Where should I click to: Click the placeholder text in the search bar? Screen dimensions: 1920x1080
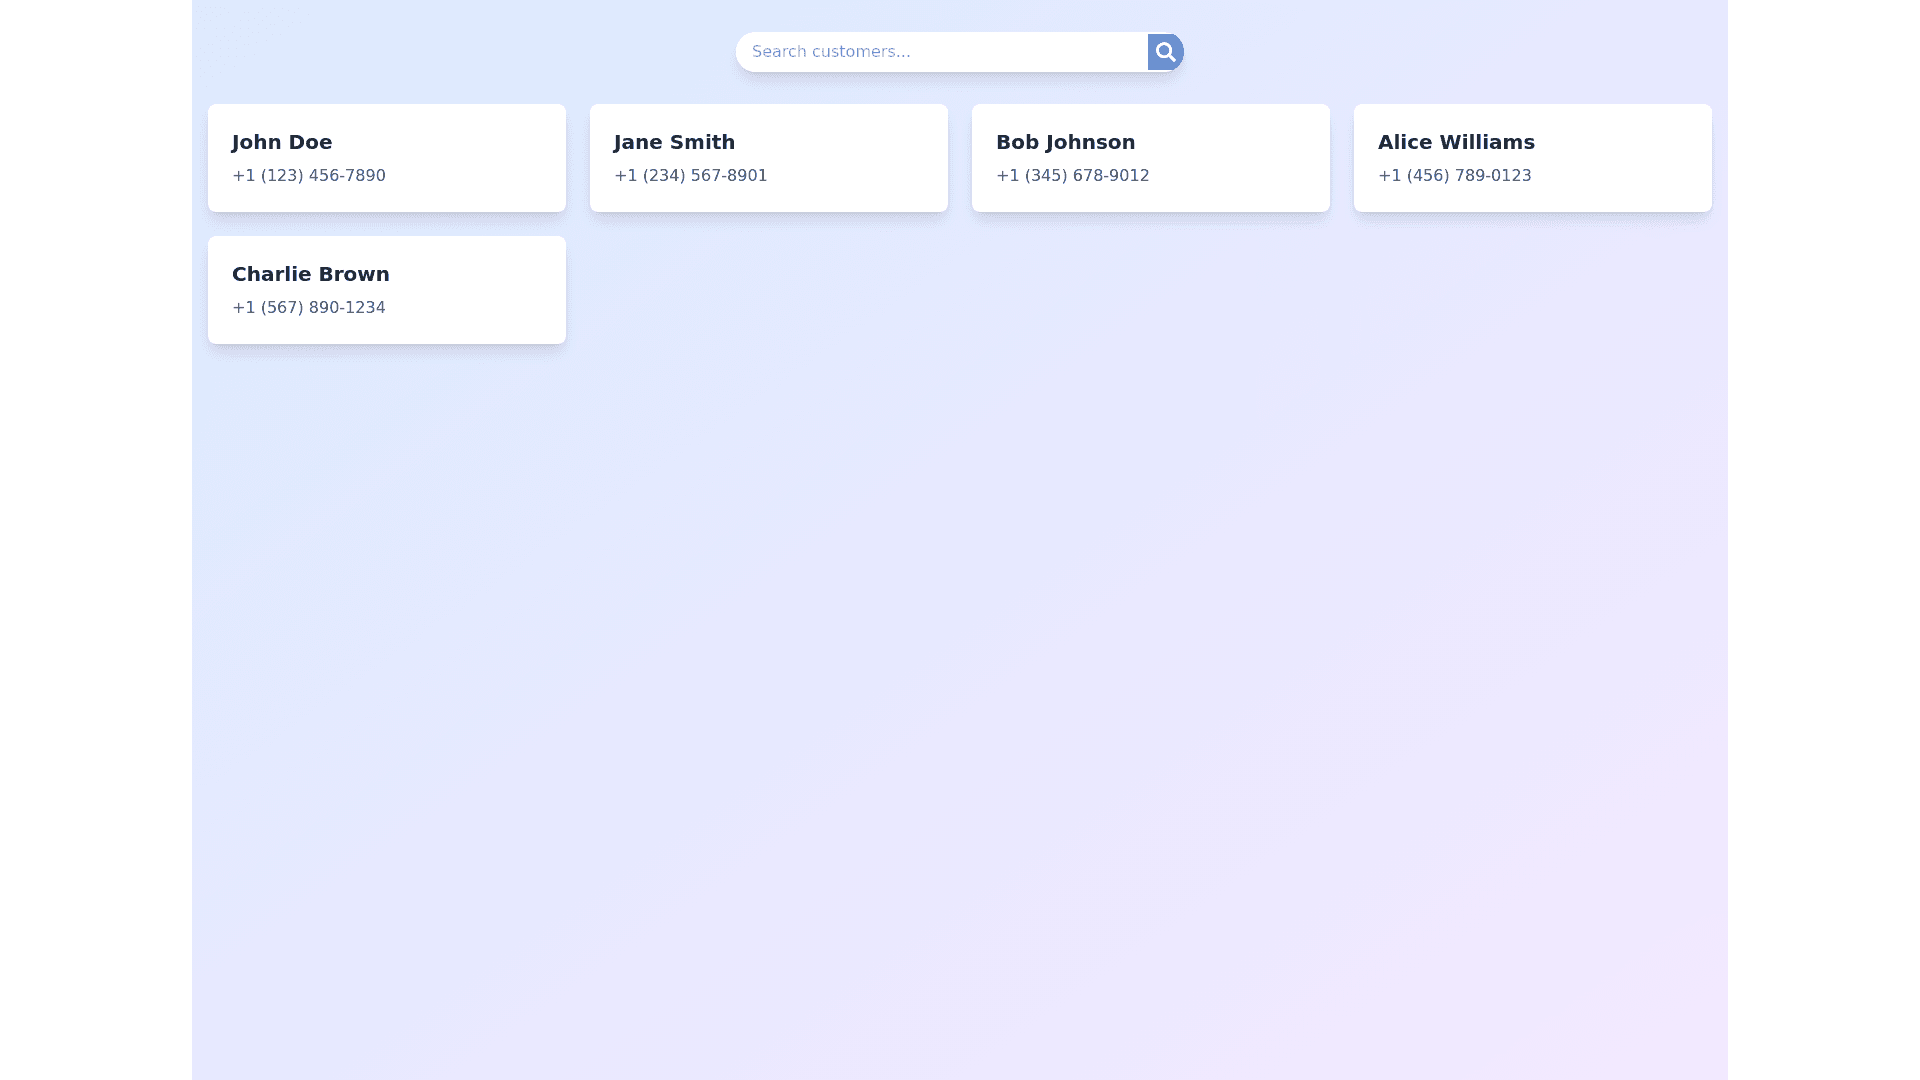click(831, 52)
